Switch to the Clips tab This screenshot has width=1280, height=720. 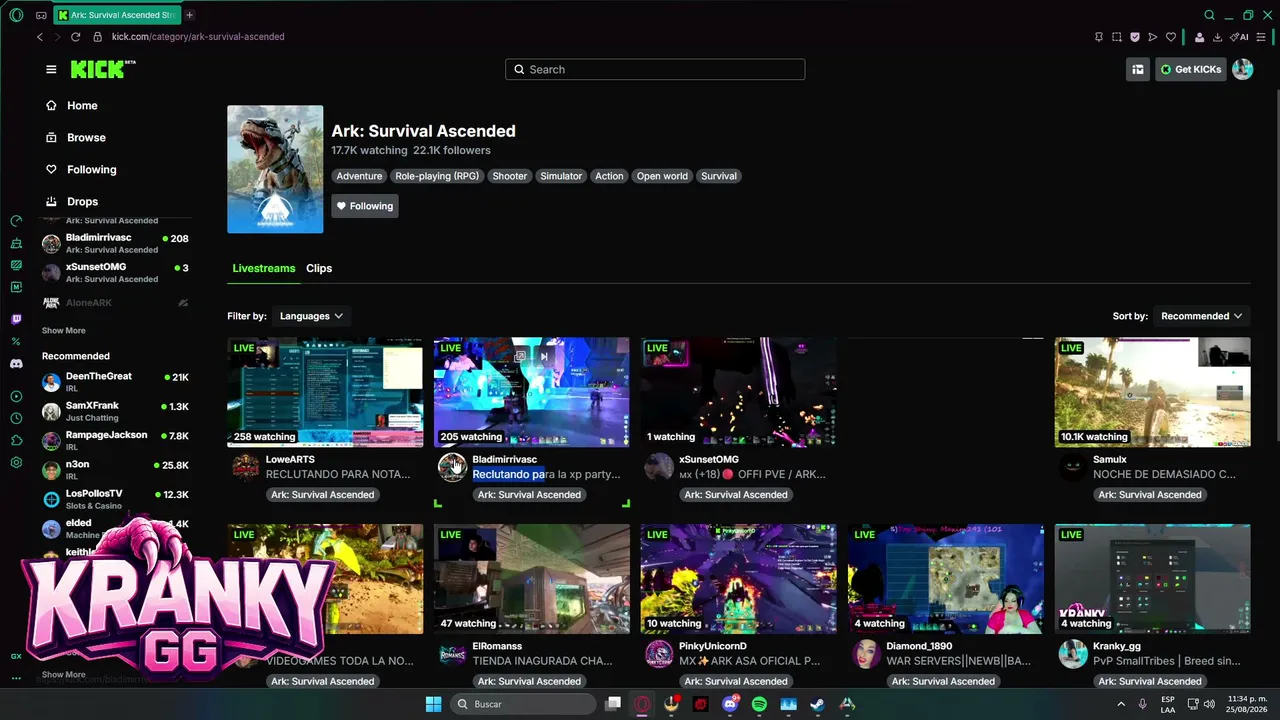319,268
